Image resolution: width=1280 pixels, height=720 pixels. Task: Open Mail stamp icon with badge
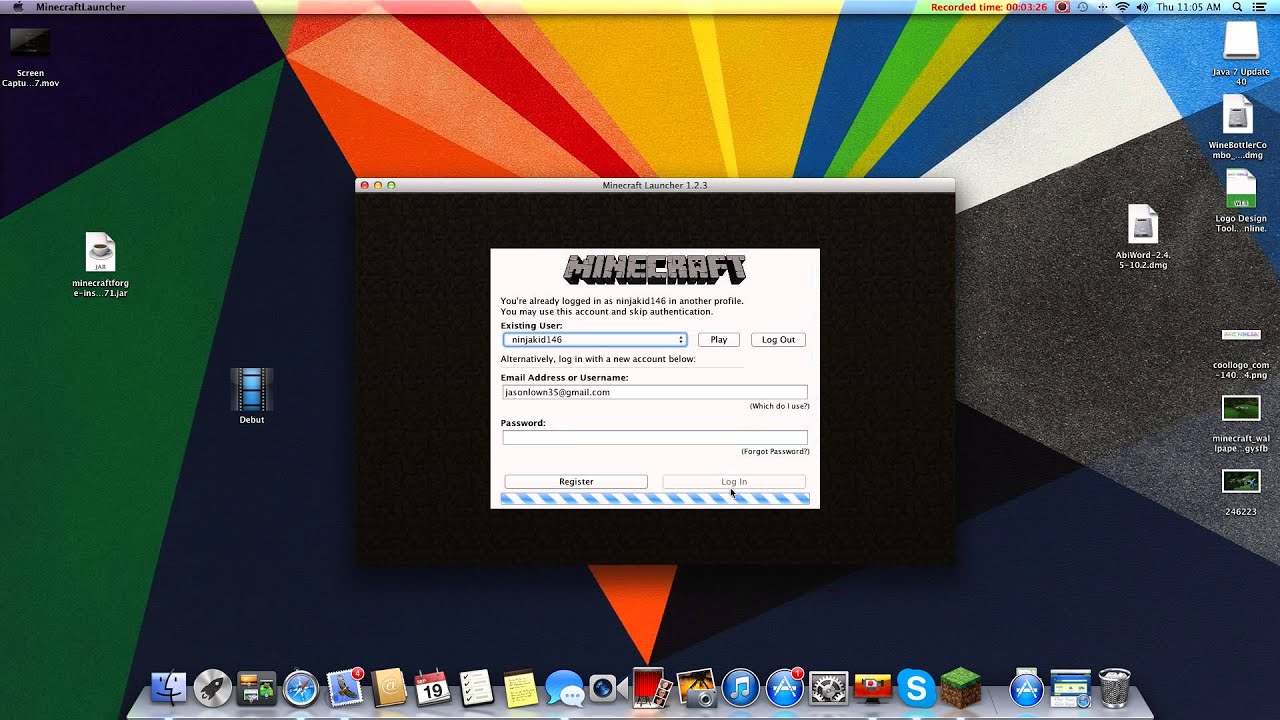click(x=345, y=688)
